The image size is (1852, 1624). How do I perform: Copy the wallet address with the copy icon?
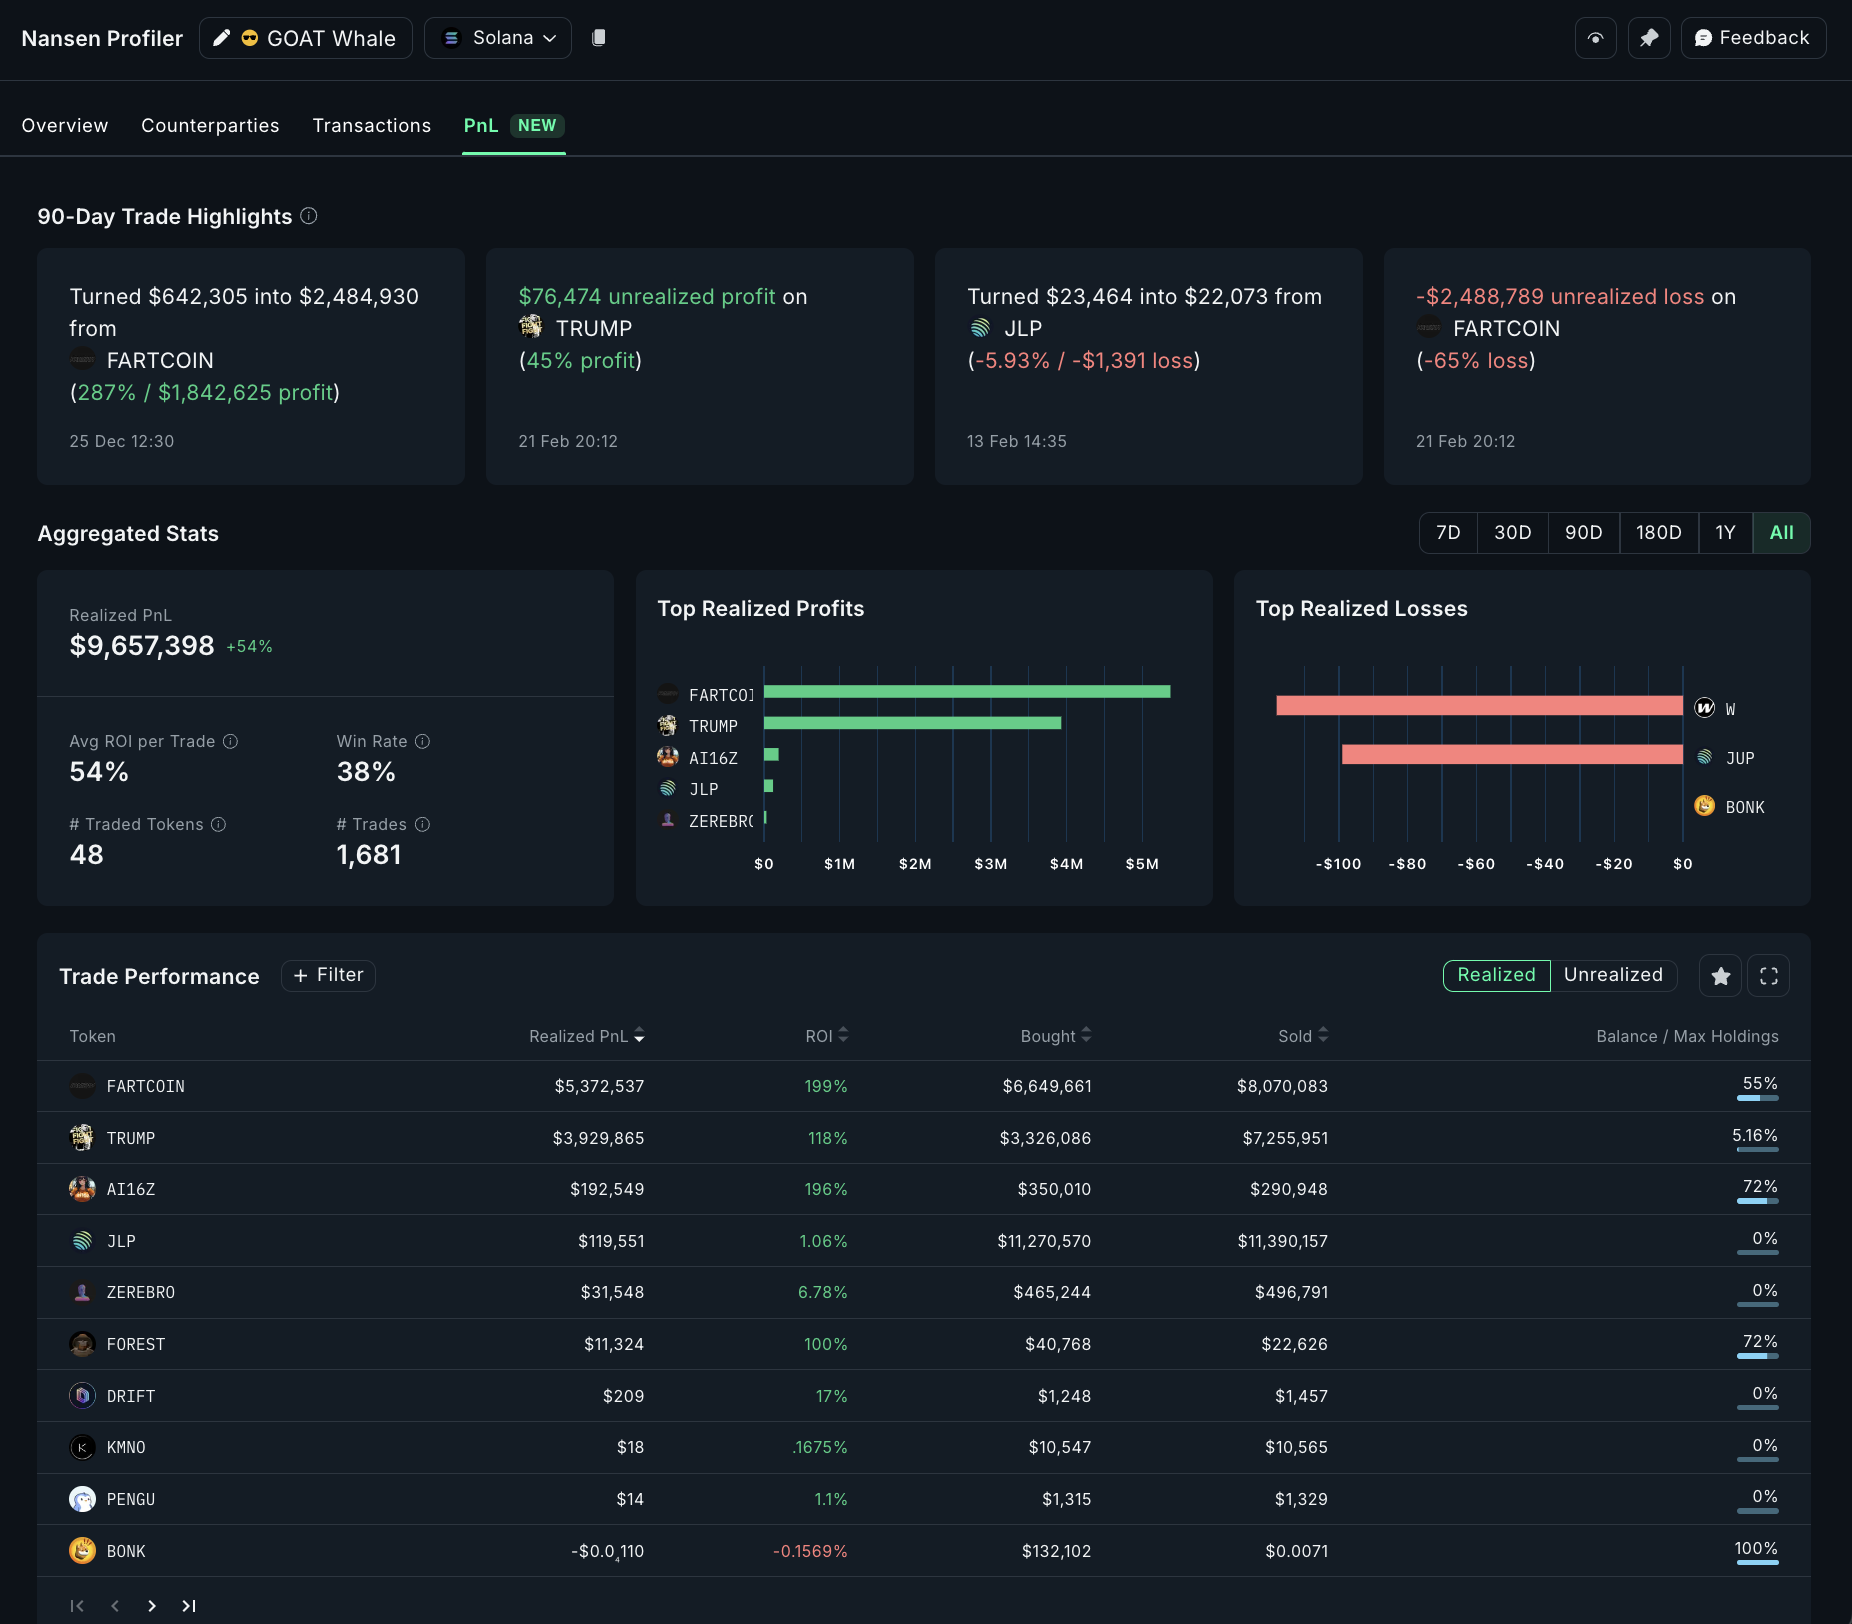[599, 37]
